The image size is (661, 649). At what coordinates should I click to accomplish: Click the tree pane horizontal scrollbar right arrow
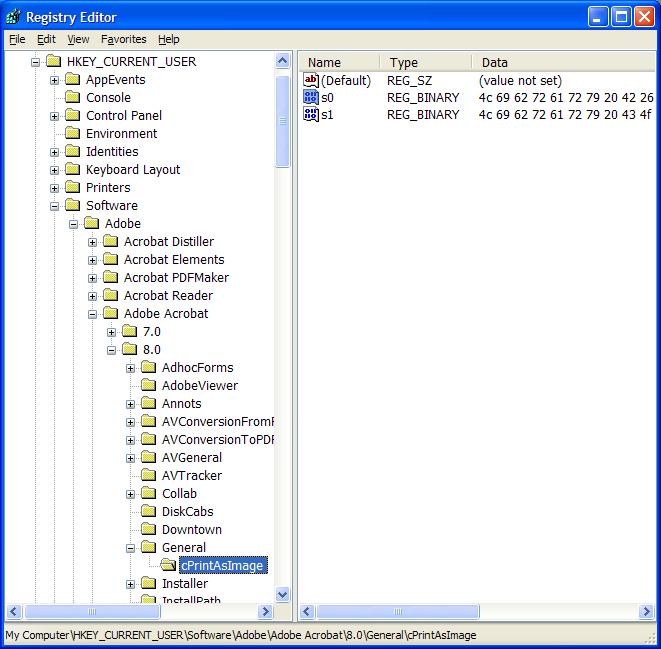coord(266,612)
